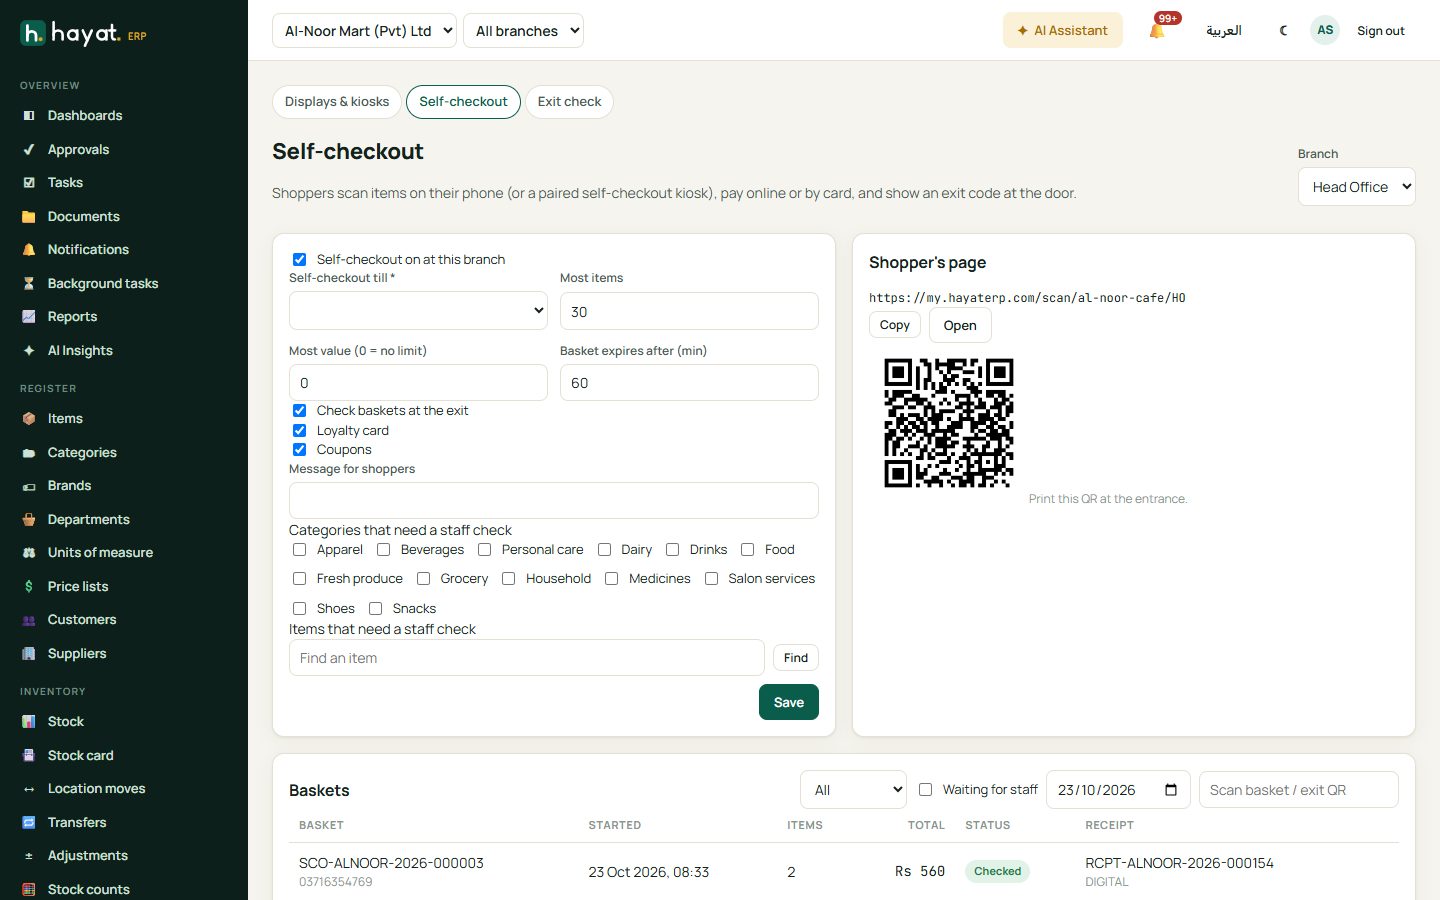Toggle dark mode moon icon
This screenshot has height=900, width=1440.
(x=1284, y=30)
